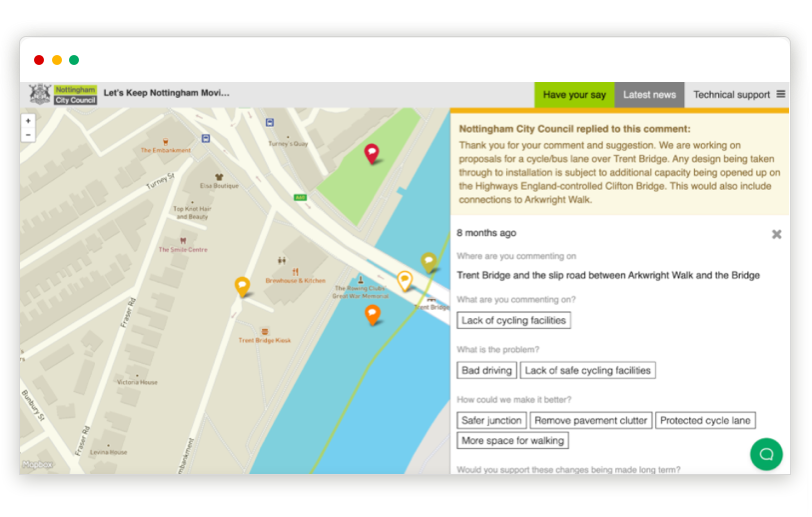The height and width of the screenshot is (517, 812).
Task: Click the Turney's Quay map label
Action: (x=288, y=143)
